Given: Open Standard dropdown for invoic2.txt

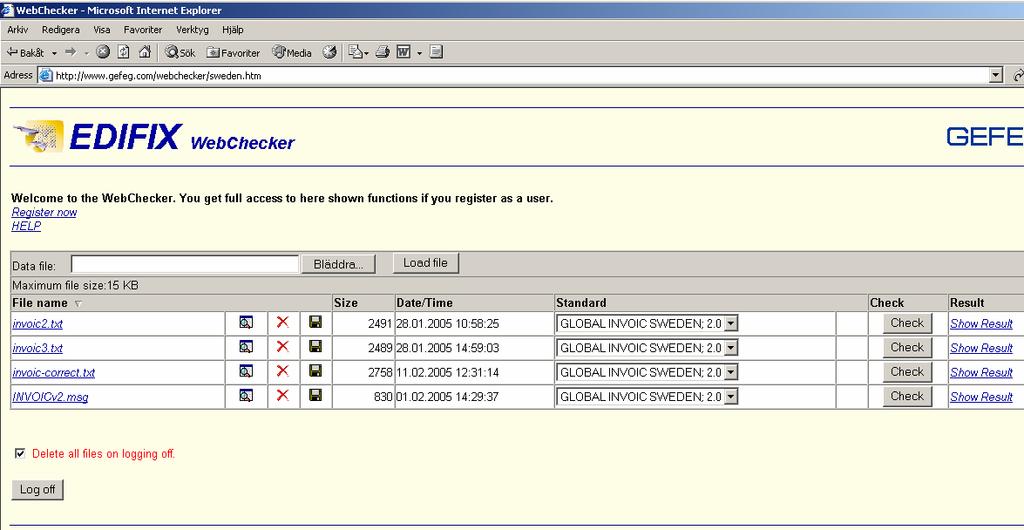Looking at the screenshot, I should 731,323.
